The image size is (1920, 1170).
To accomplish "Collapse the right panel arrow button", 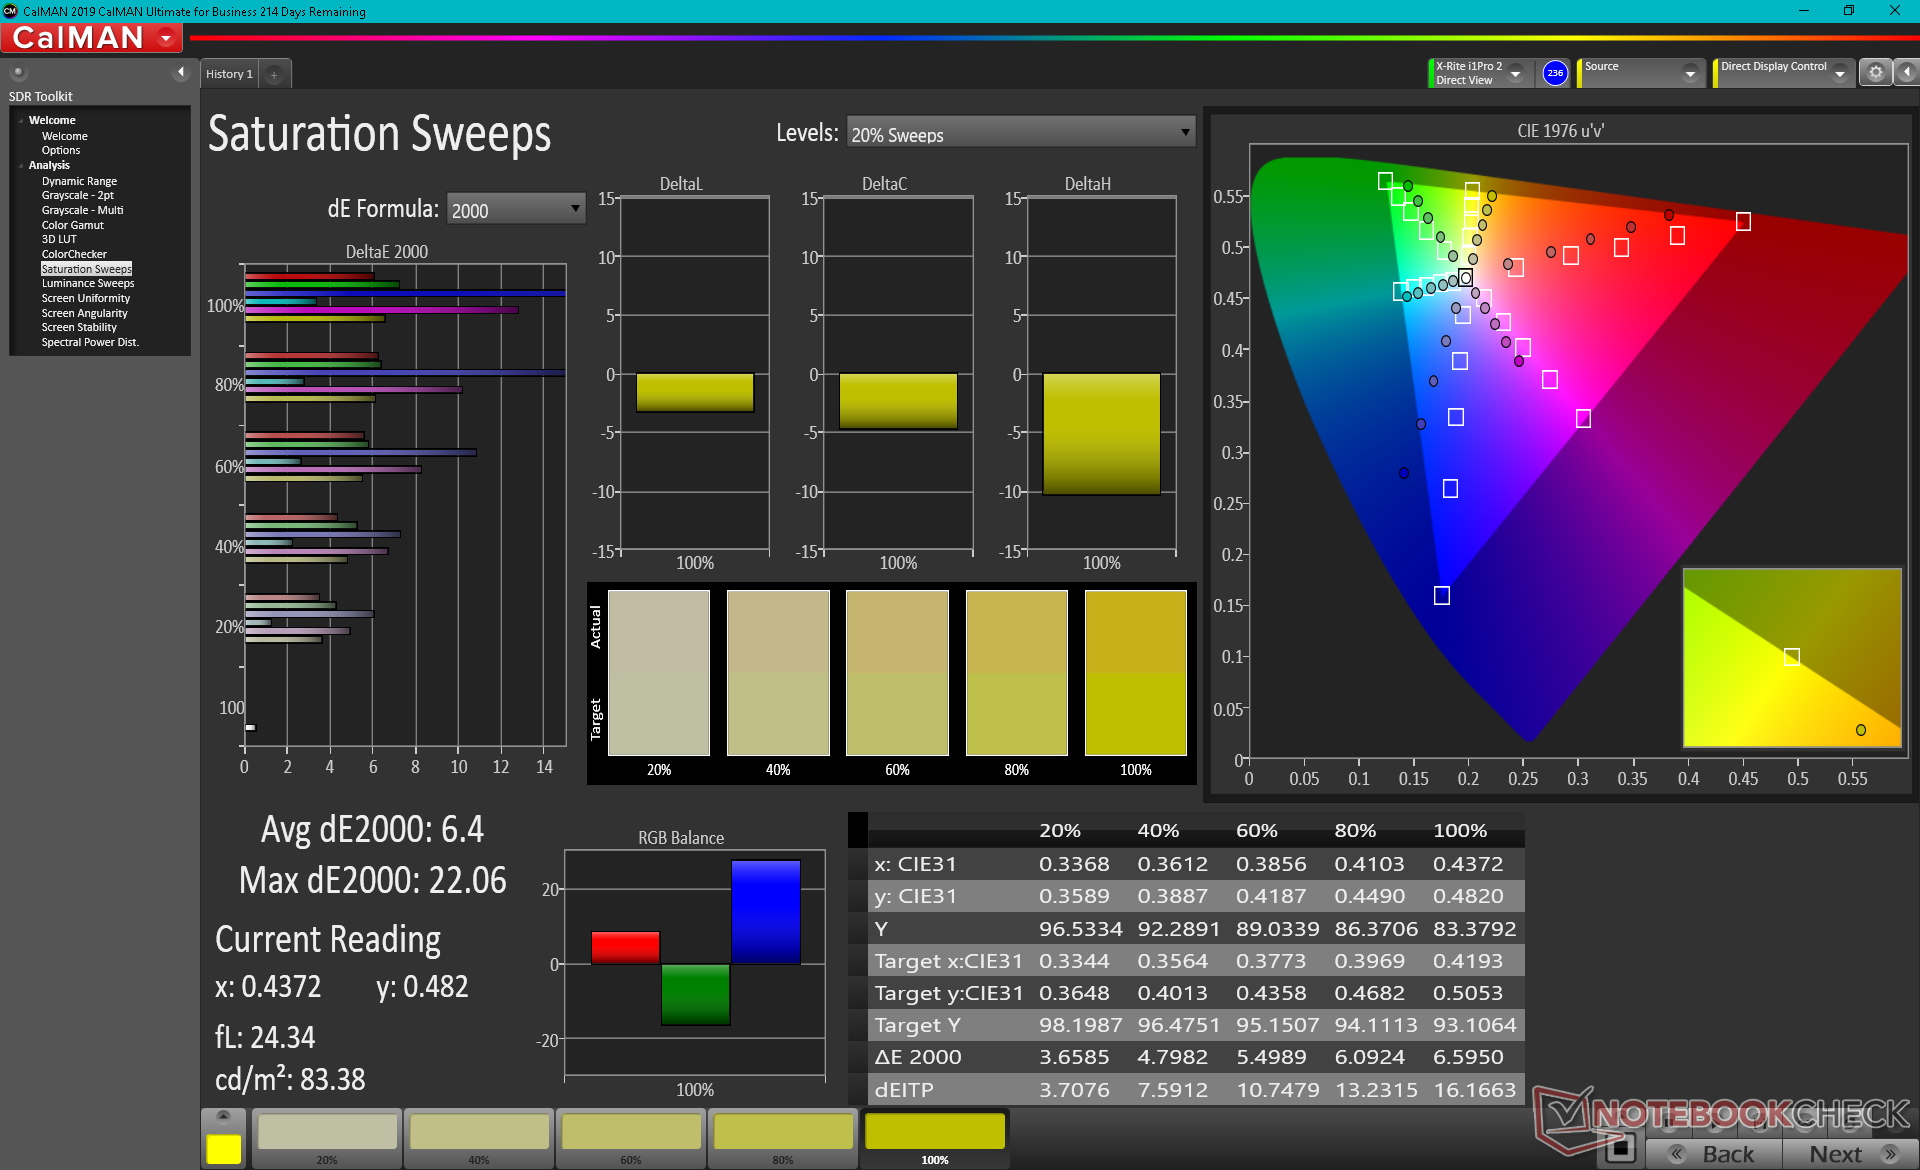I will click(1907, 73).
